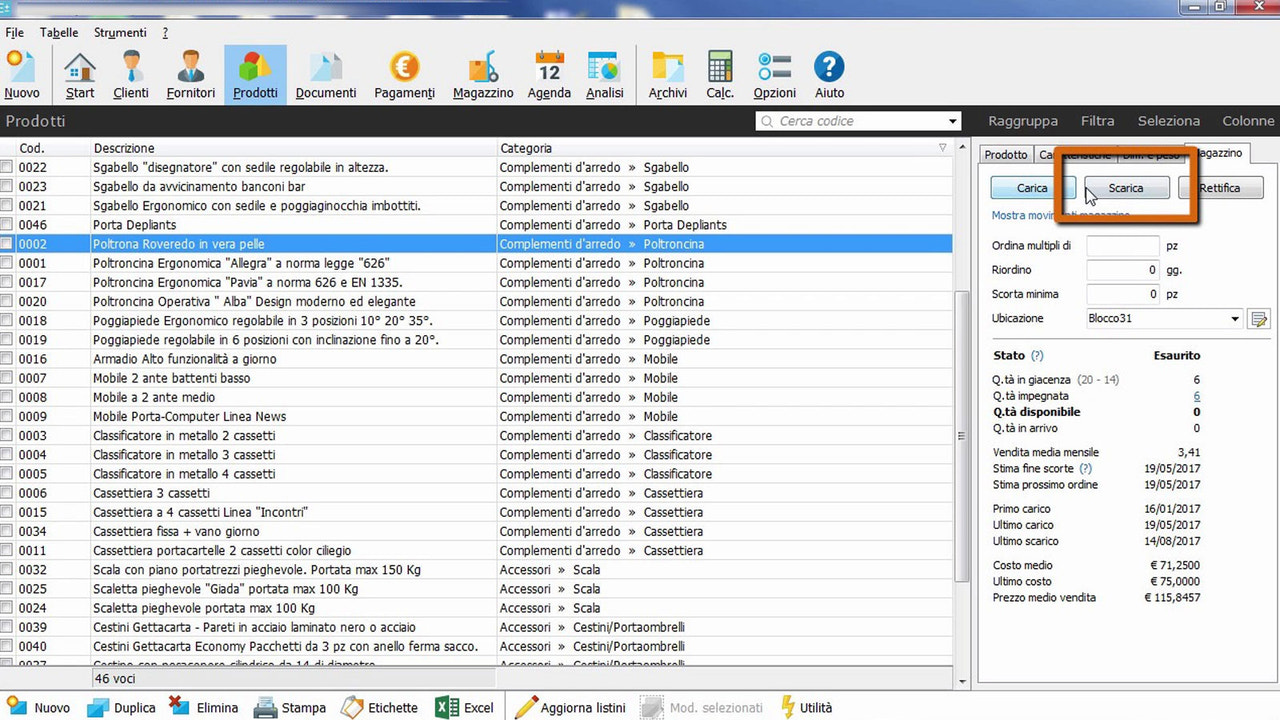Print the list with Stampa
The width and height of the screenshot is (1280, 720).
[x=289, y=707]
